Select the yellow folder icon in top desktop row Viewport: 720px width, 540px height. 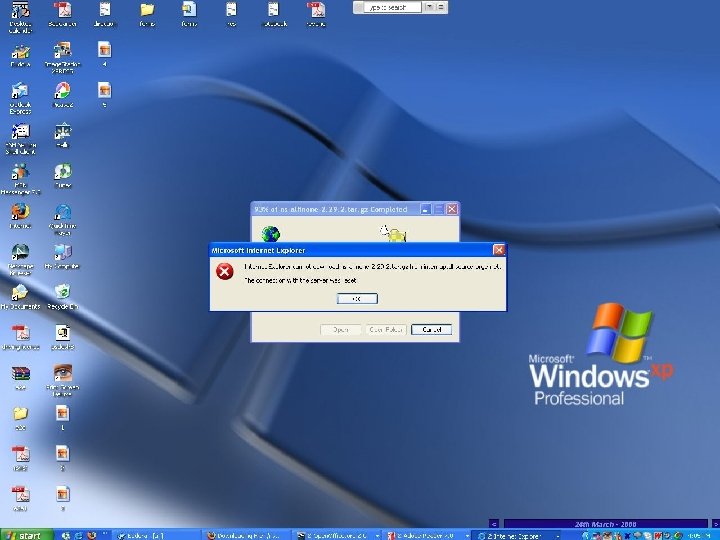147,10
